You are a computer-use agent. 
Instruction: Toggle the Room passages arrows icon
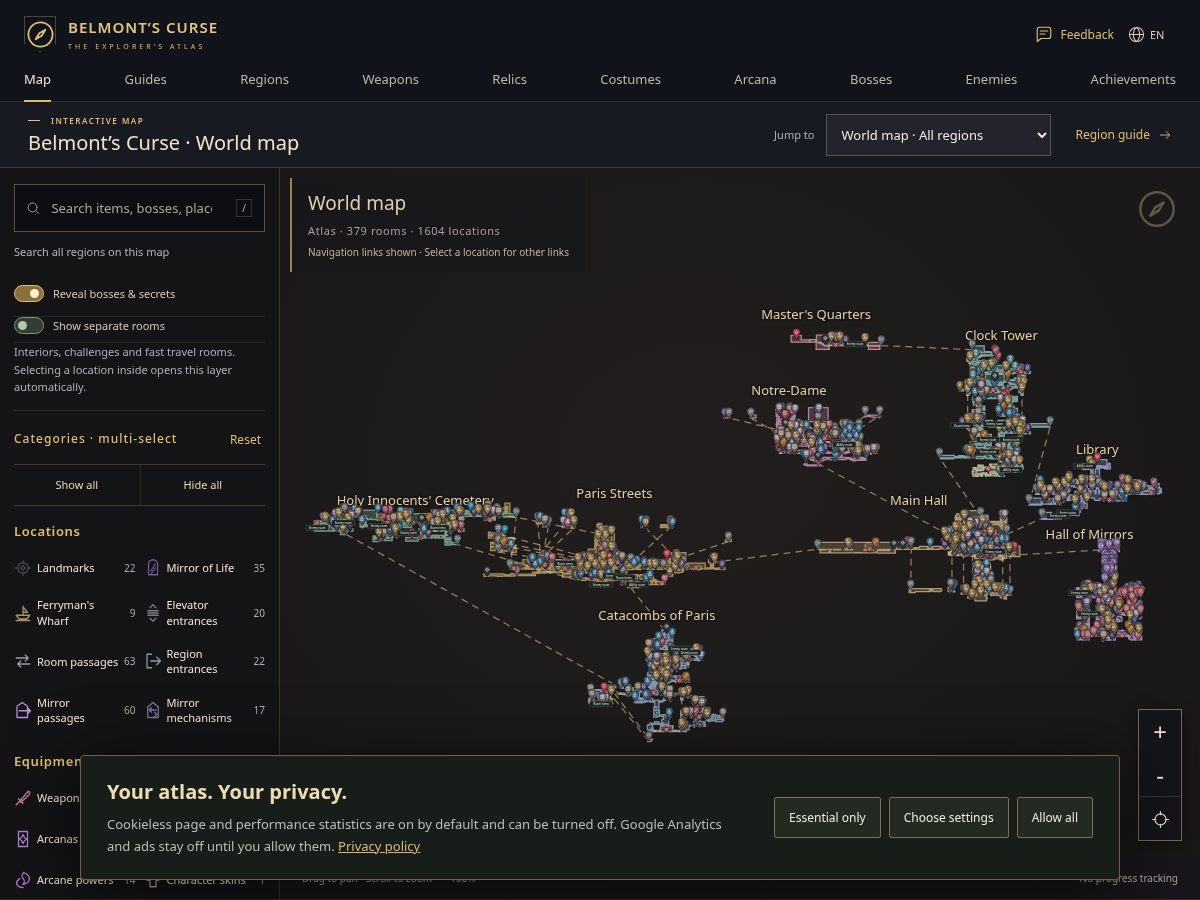pos(23,661)
